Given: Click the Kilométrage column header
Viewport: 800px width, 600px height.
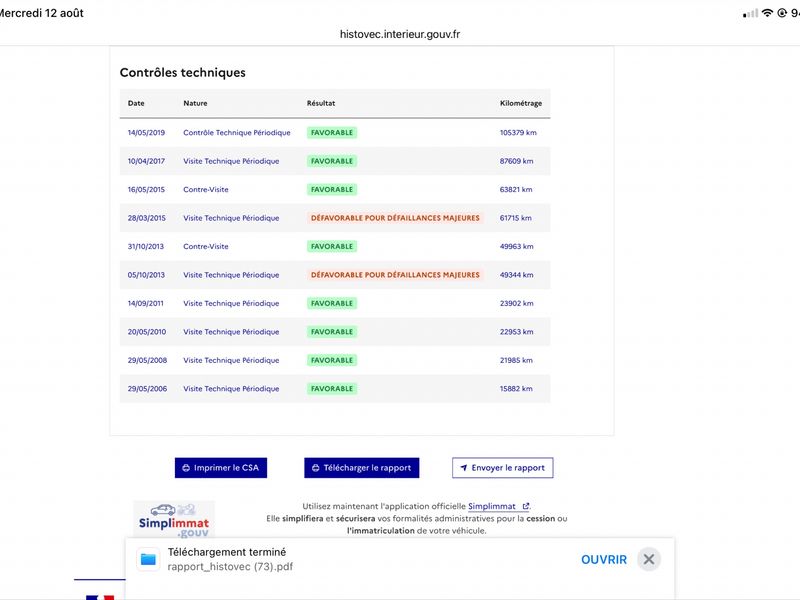Looking at the screenshot, I should pos(520,103).
